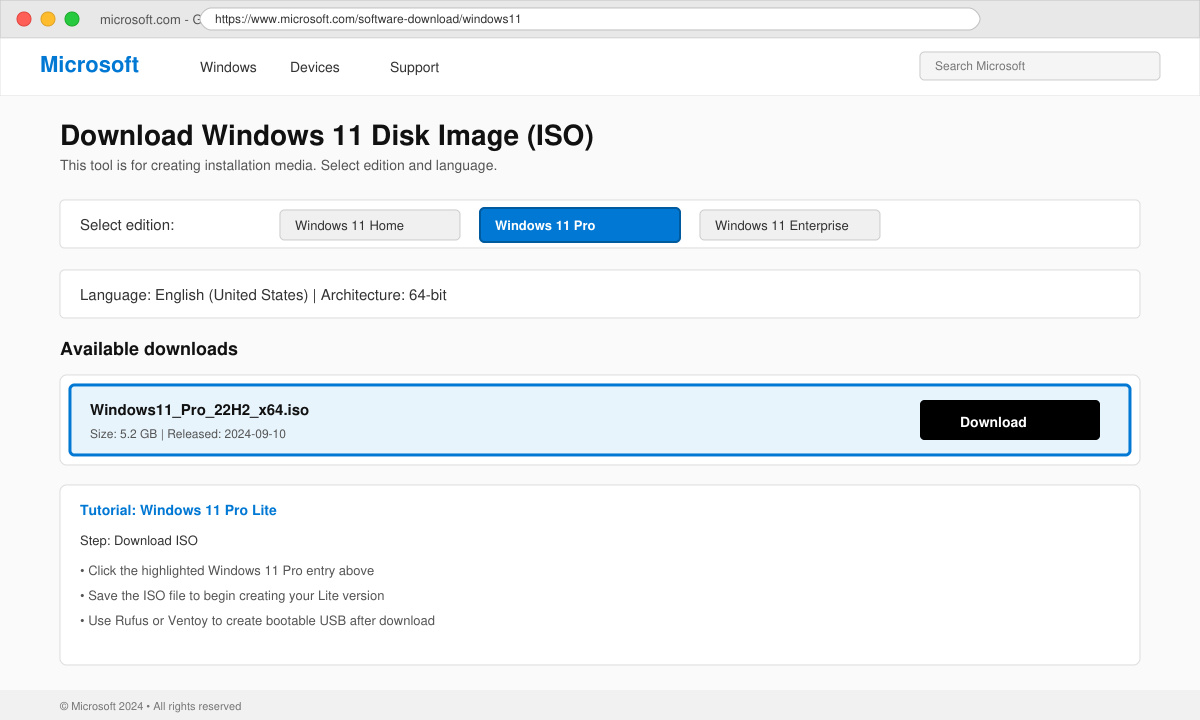Click the green maximize window button
Screen dimensions: 1200x720
(72, 19)
